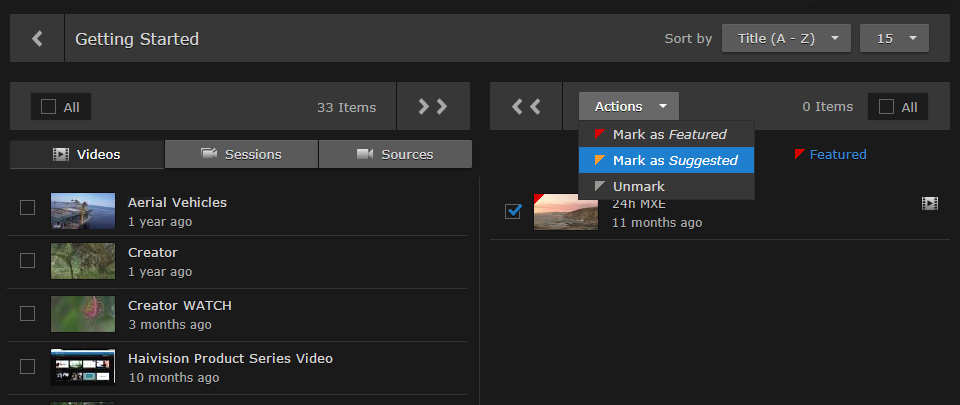Screen dimensions: 960x405
Task: Tick the Creator WATCH checkbox
Action: (28, 312)
